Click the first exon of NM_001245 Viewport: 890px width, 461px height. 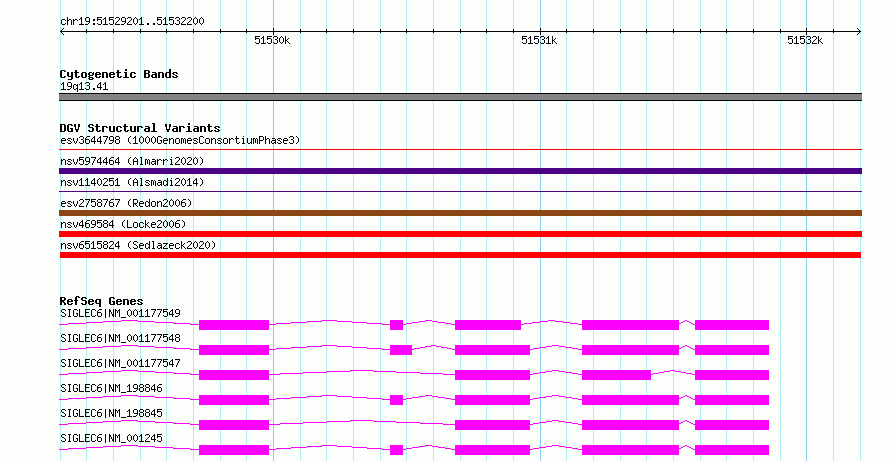[x=234, y=450]
